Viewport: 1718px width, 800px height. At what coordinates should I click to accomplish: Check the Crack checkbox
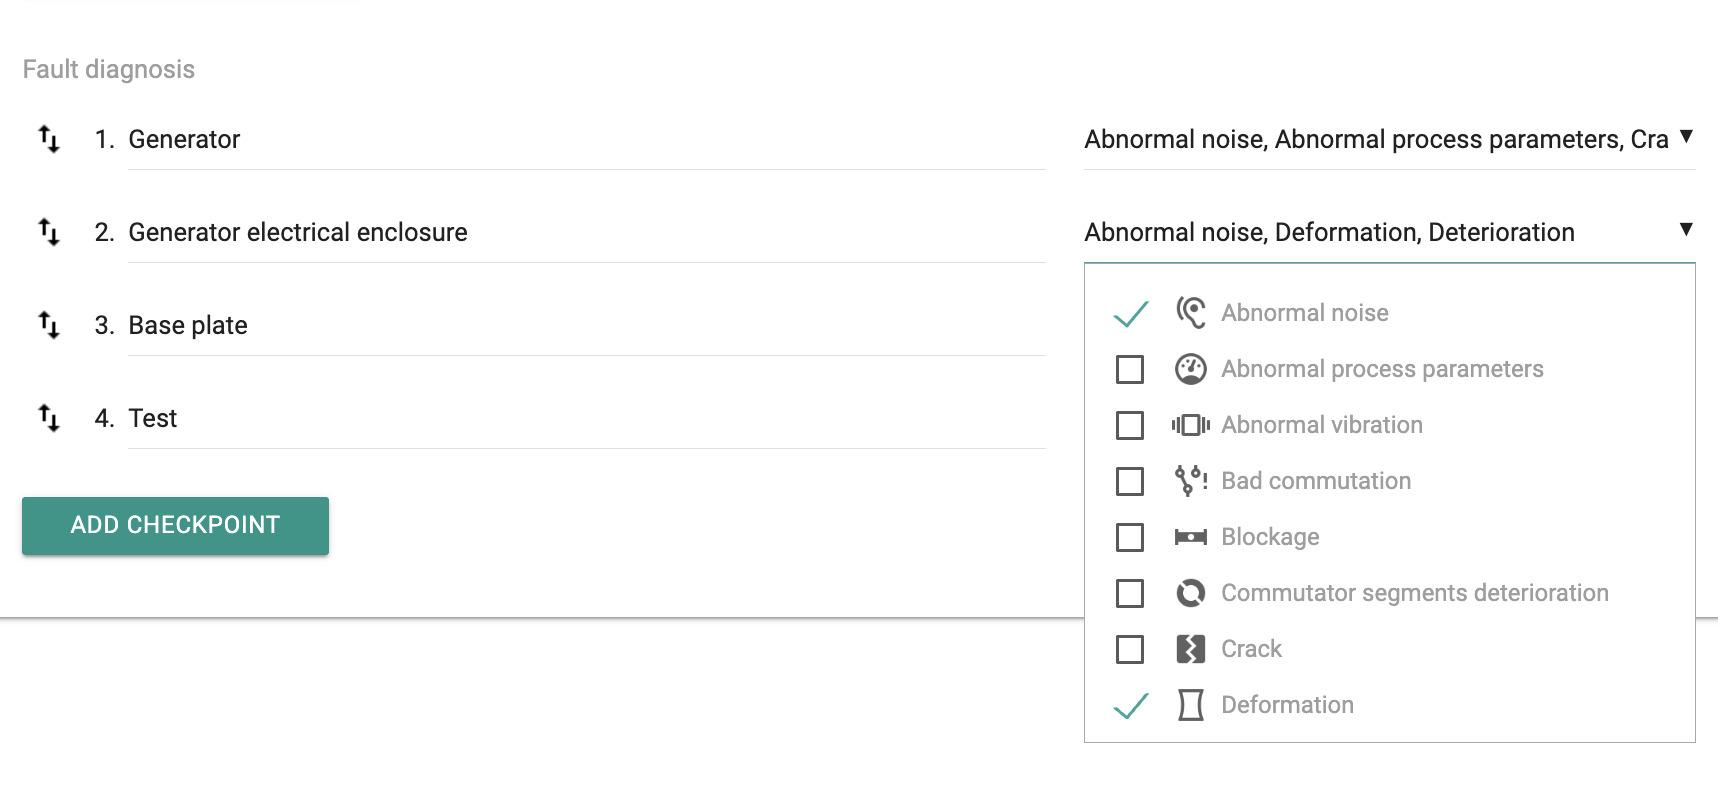click(x=1130, y=649)
